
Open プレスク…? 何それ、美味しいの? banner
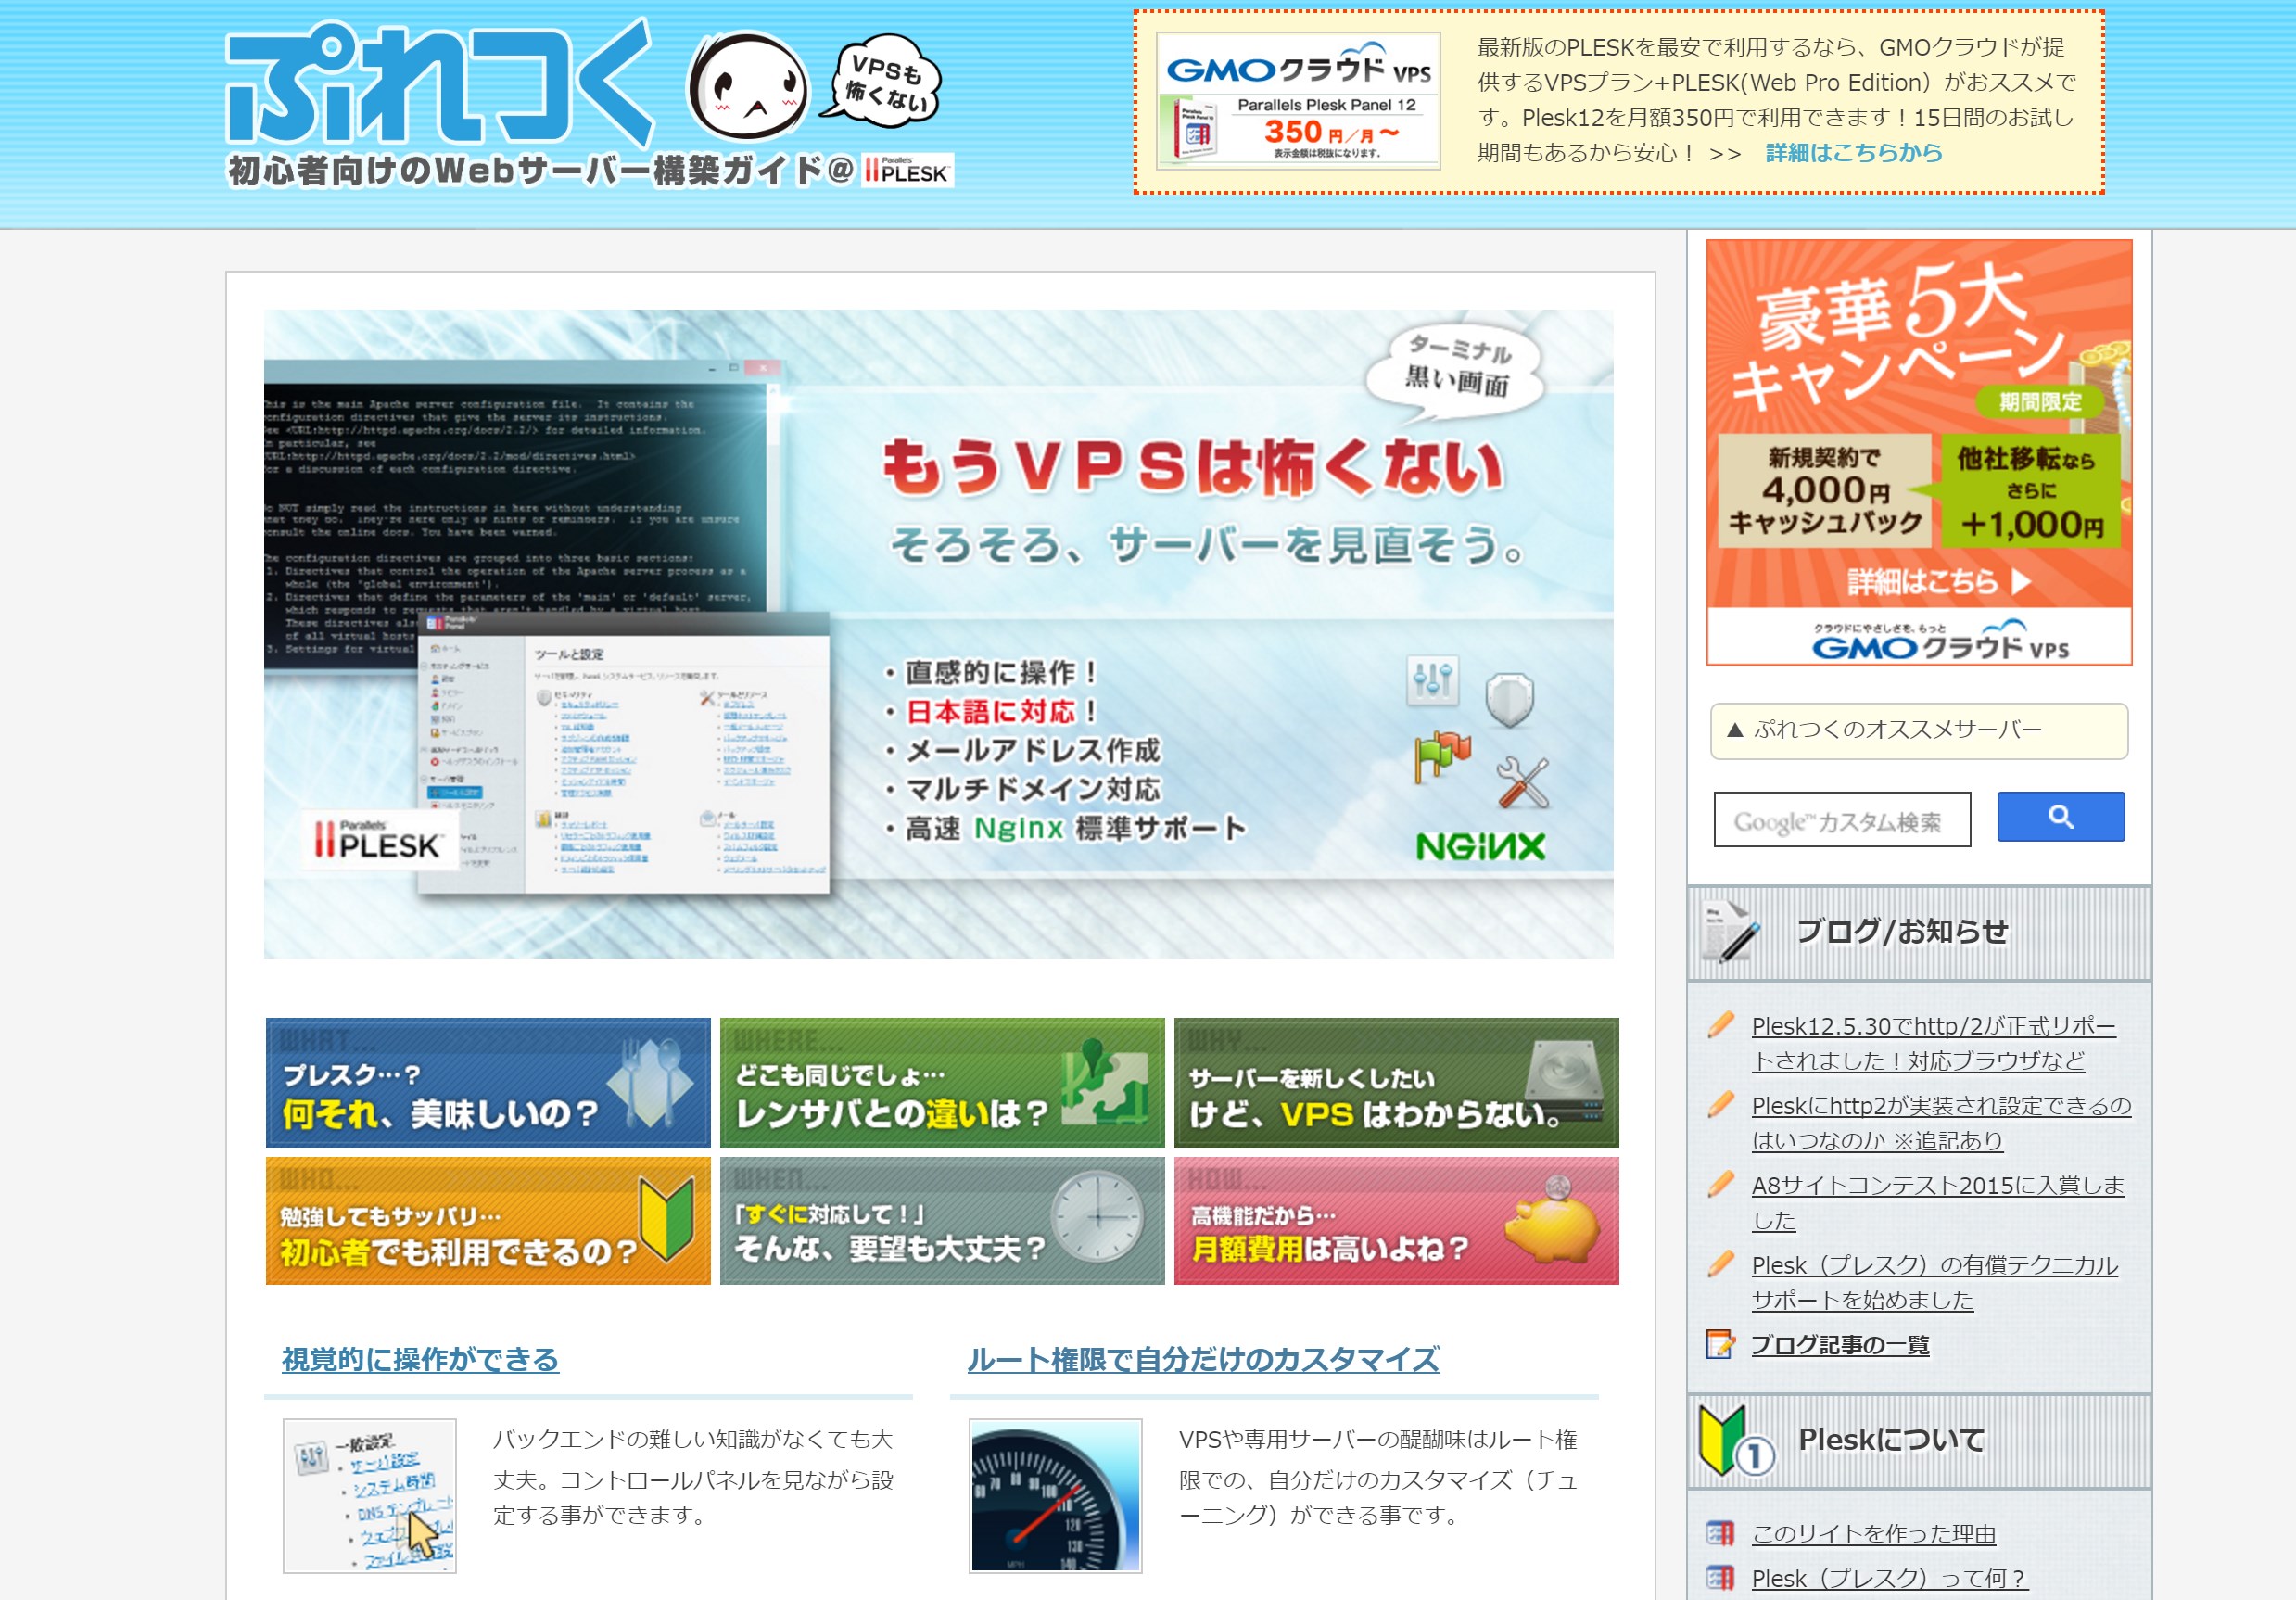point(488,1082)
